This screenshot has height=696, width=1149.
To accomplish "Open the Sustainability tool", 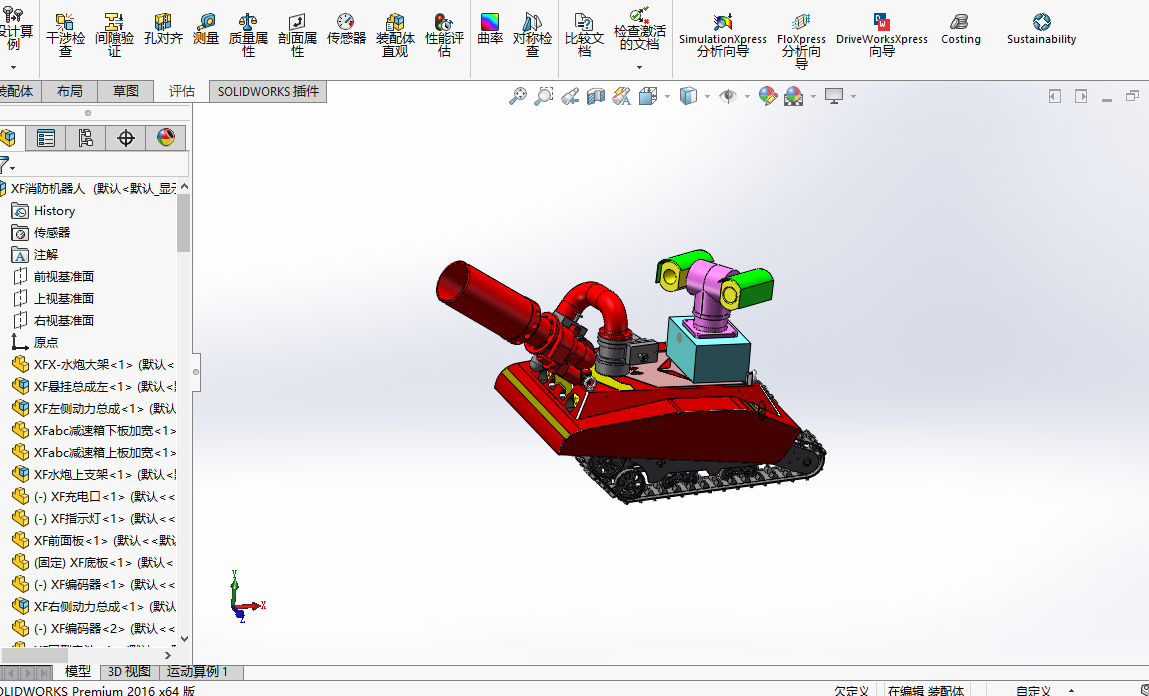I will click(1041, 29).
